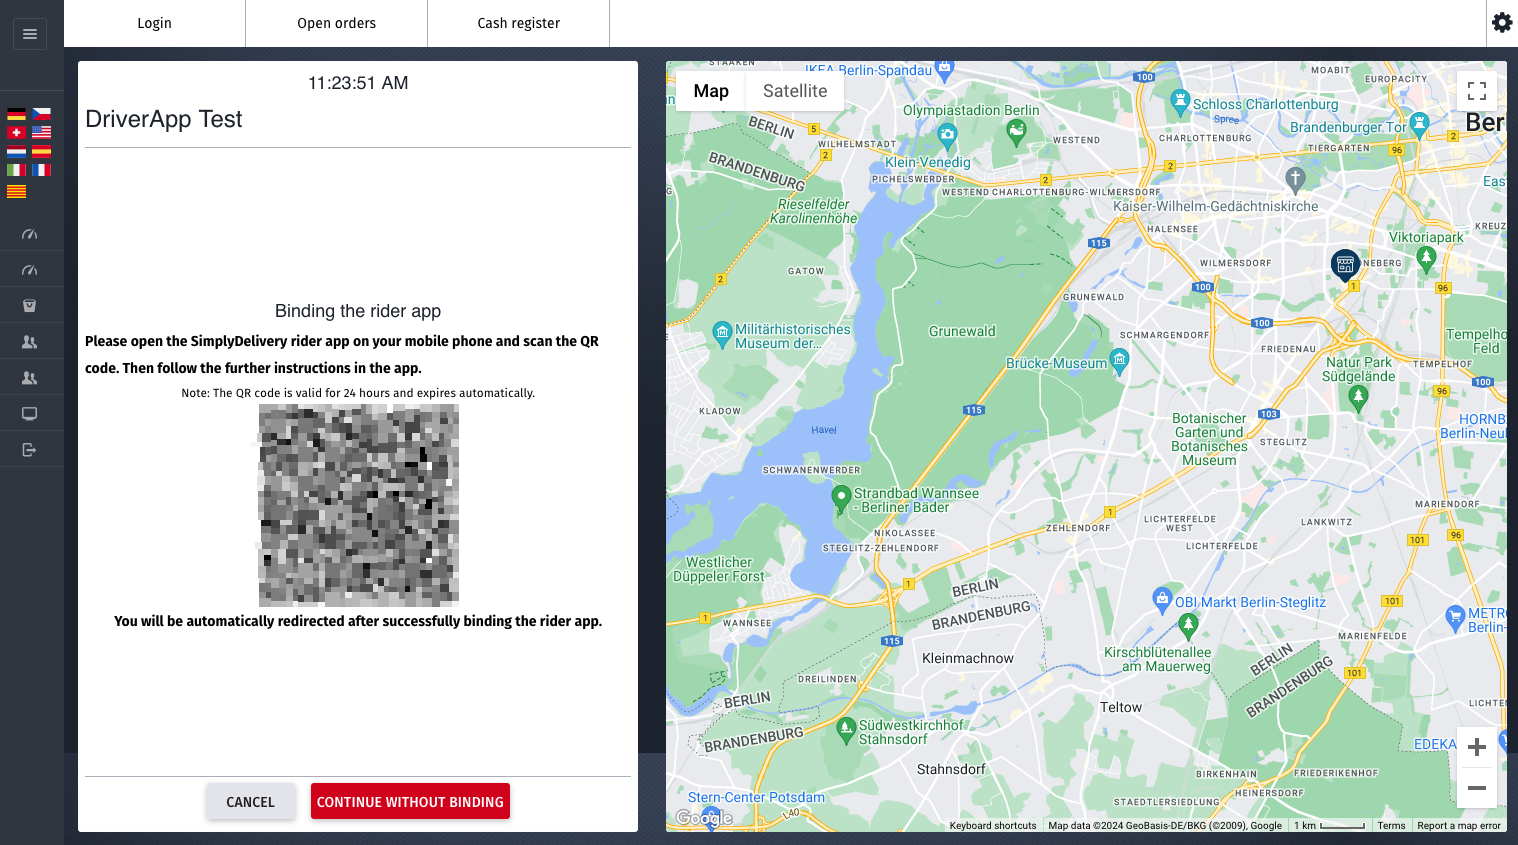Click speedometer icon directly above the basket icon
The width and height of the screenshot is (1518, 845).
(x=30, y=270)
